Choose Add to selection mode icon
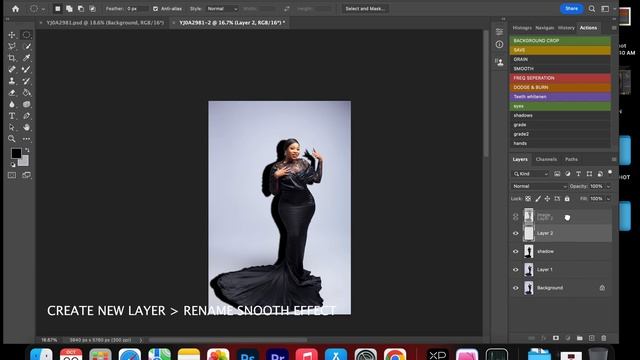 point(69,9)
